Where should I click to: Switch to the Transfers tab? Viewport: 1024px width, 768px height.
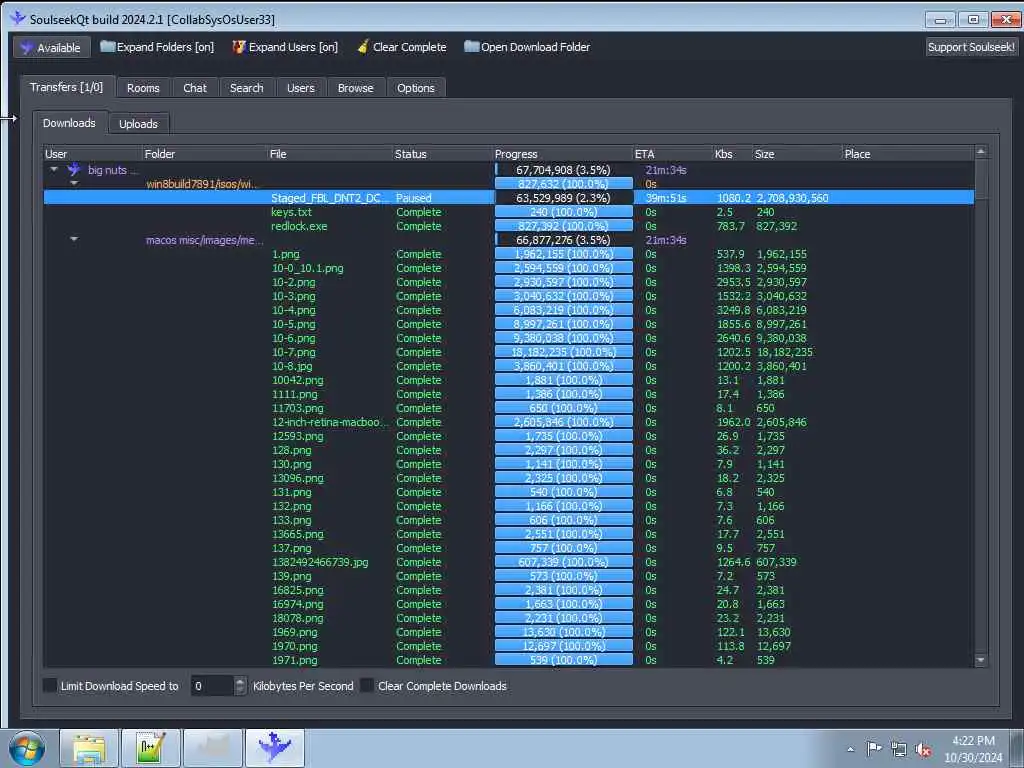[67, 87]
